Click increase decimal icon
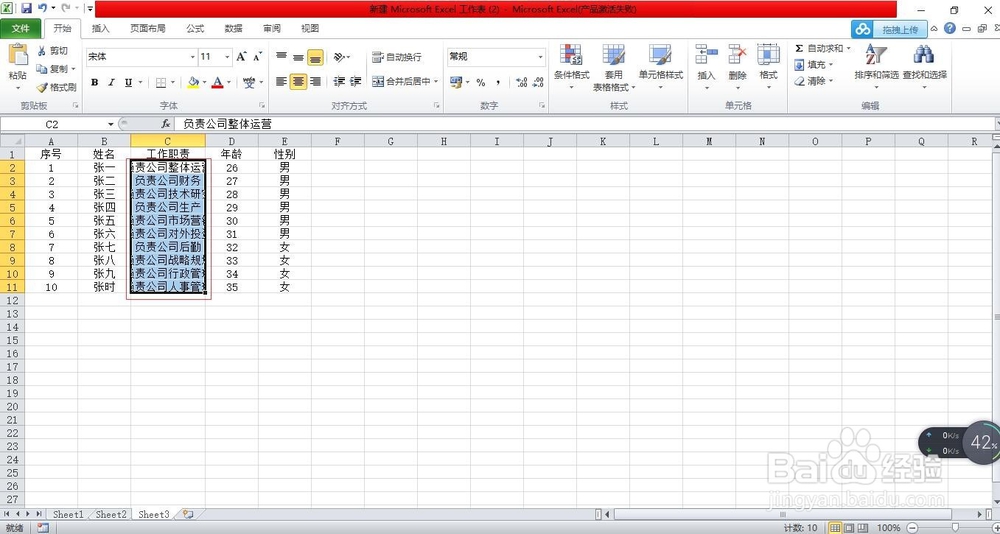 522,82
